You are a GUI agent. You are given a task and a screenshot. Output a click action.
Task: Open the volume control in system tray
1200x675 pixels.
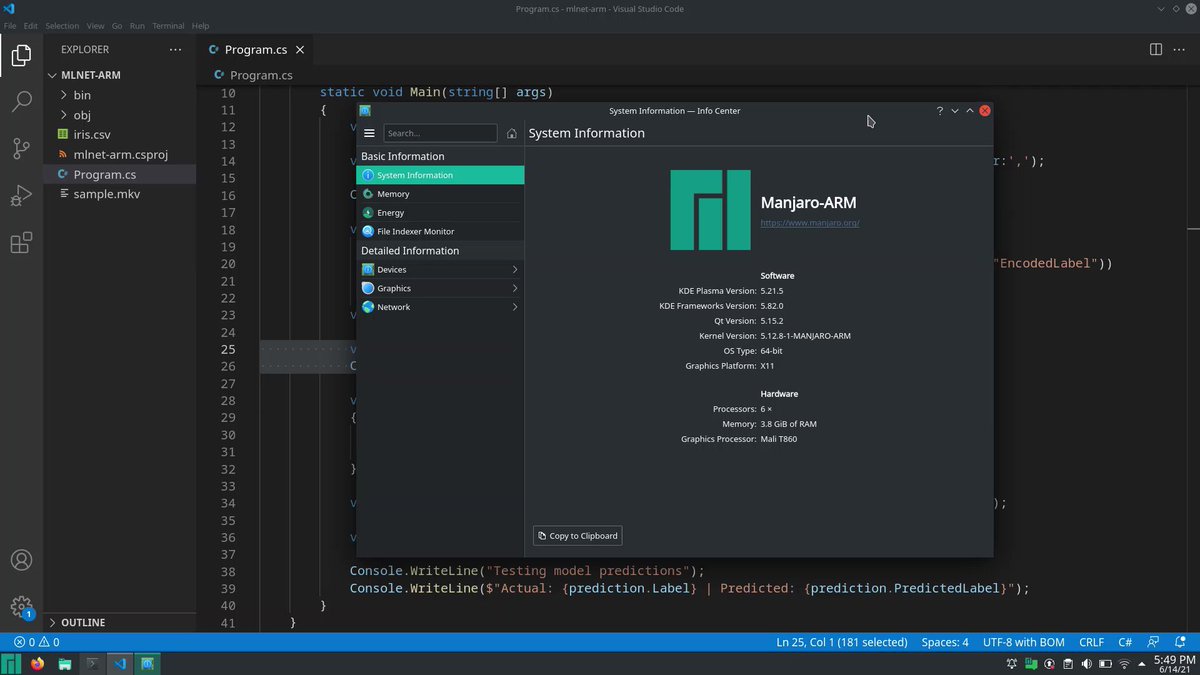1087,663
